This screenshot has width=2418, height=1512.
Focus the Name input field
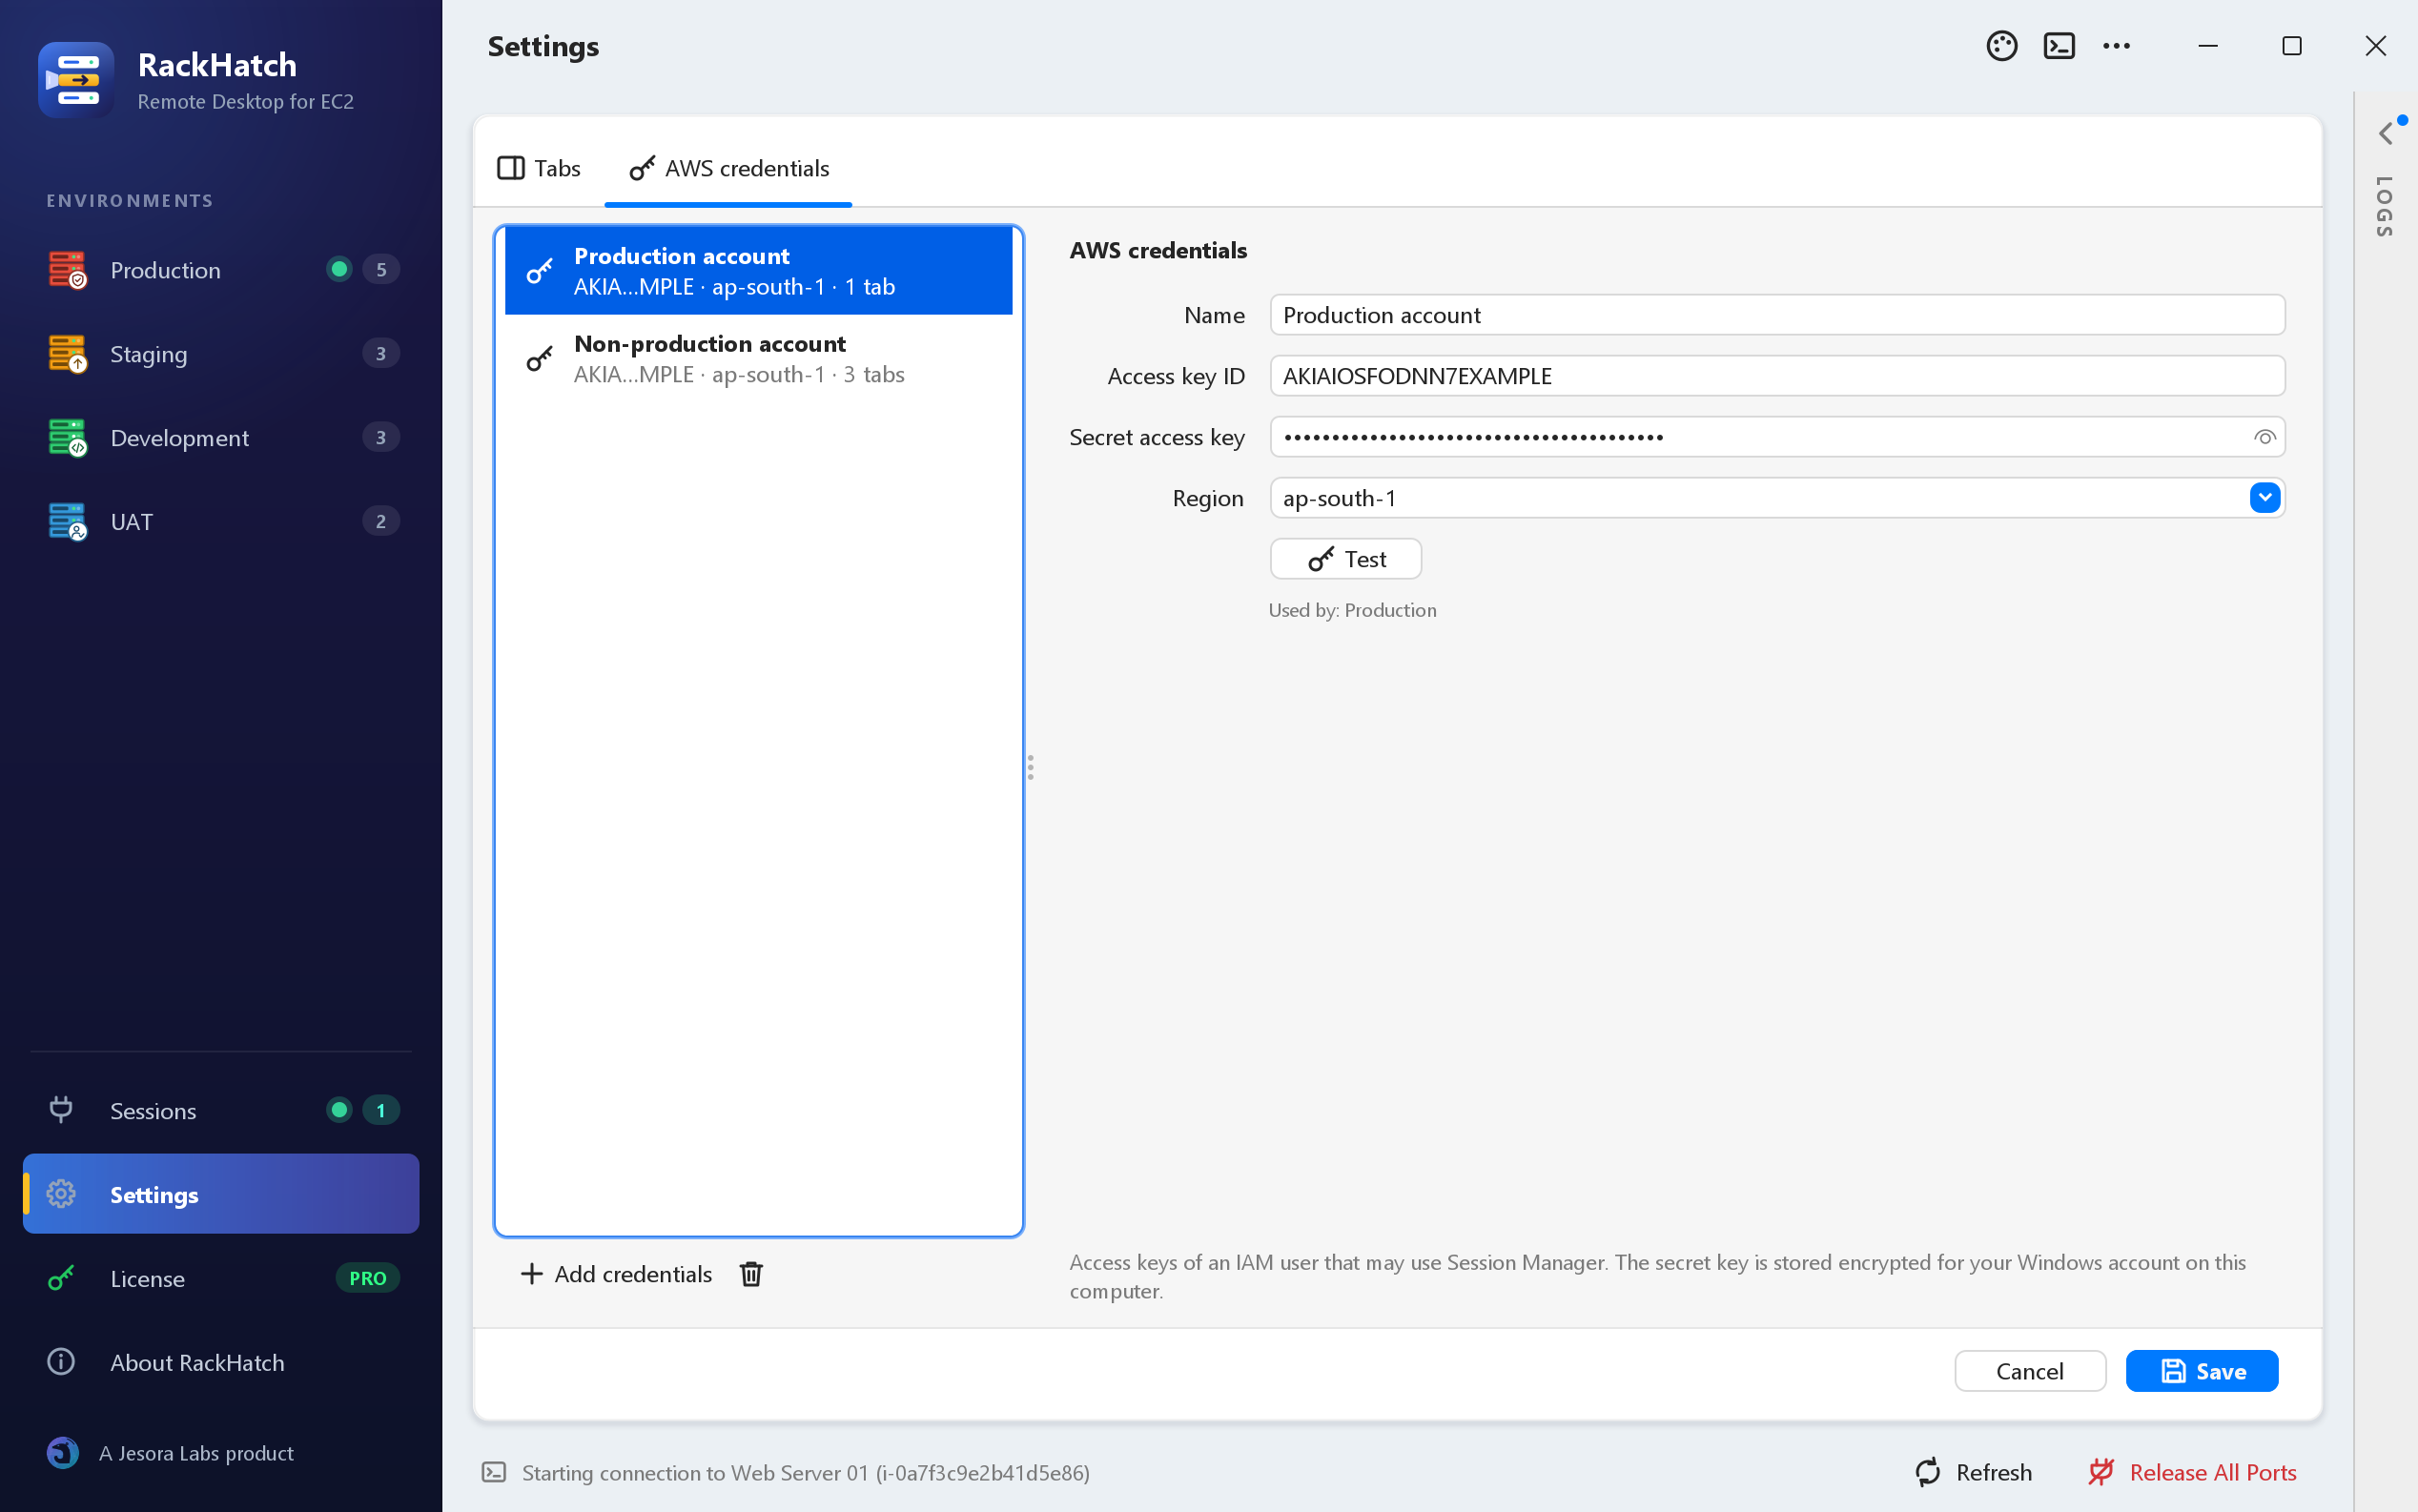tap(1777, 315)
